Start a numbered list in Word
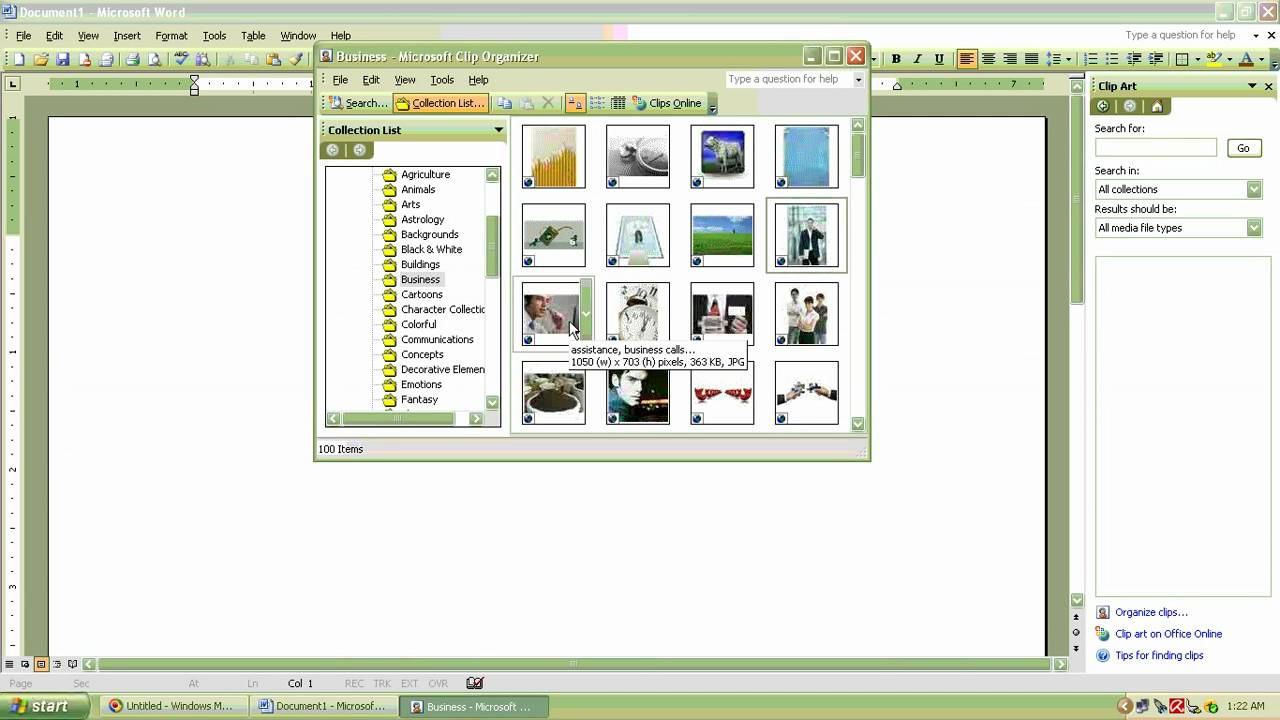The image size is (1280, 720). tap(1091, 59)
